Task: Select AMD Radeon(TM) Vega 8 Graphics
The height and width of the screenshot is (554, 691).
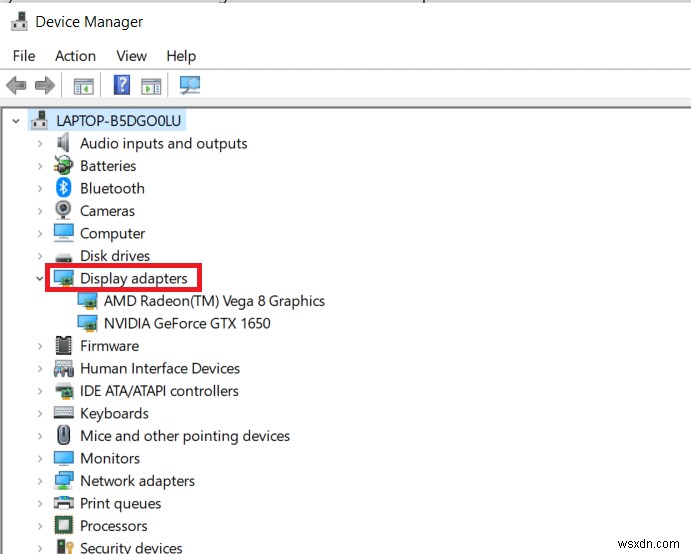Action: [214, 300]
